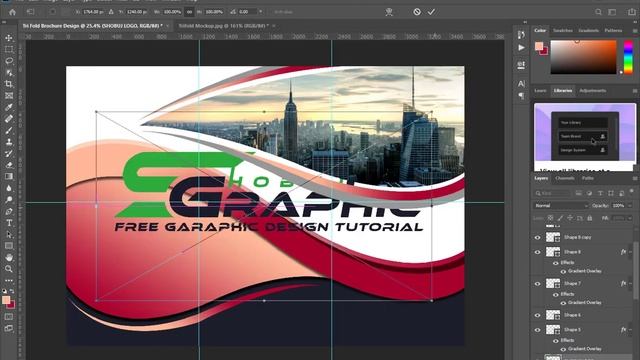This screenshot has width=640, height=360.
Task: Select the Horizontal Type tool
Action: coord(9,223)
